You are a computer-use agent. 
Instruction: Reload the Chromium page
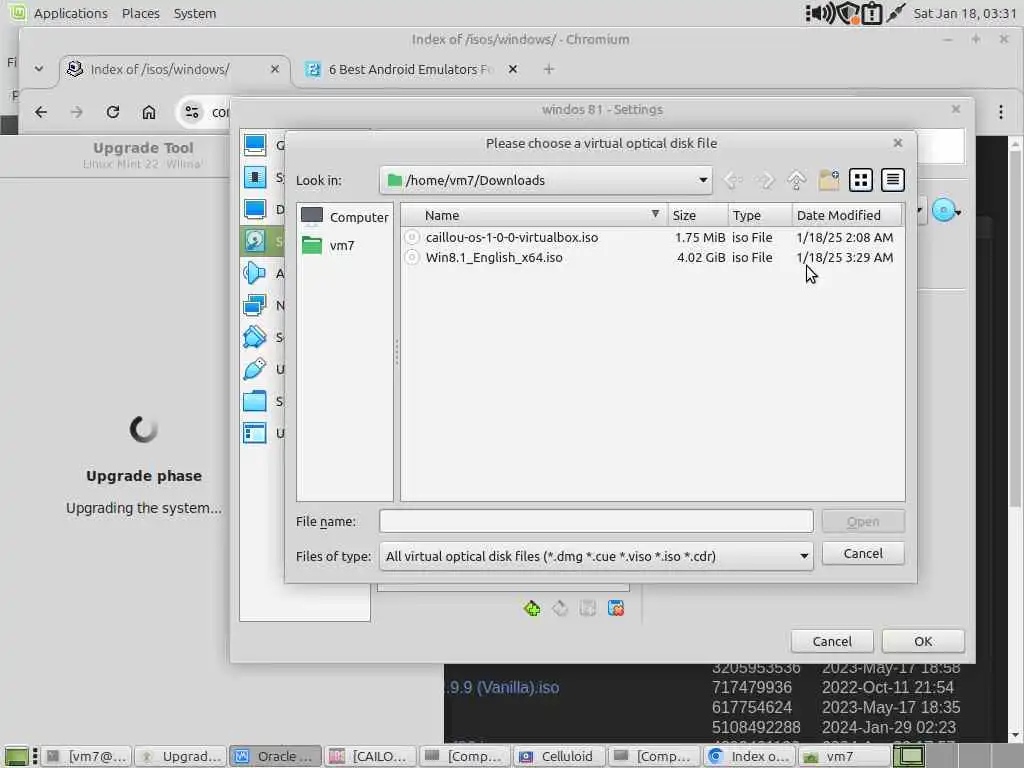(113, 112)
